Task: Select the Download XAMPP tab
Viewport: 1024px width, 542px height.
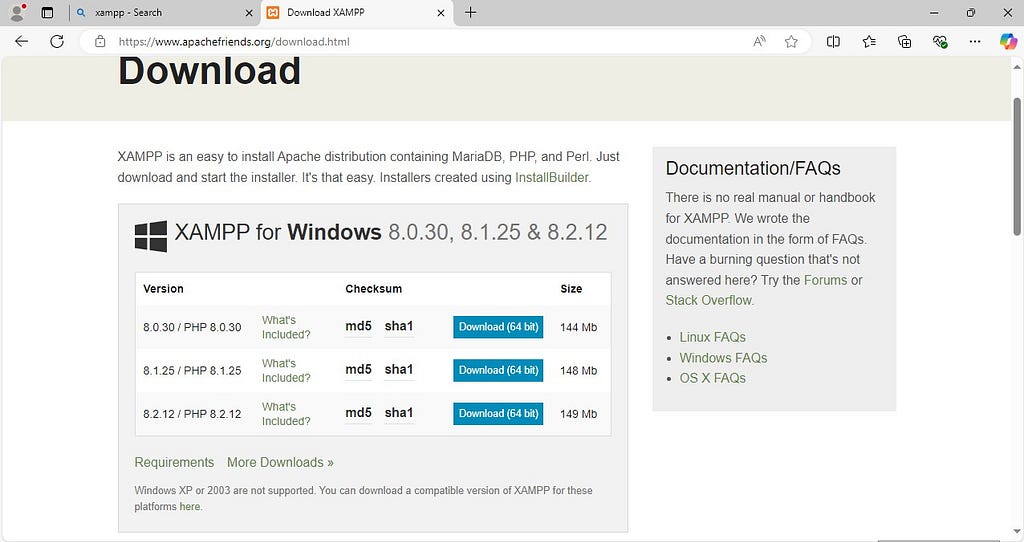Action: (x=356, y=12)
